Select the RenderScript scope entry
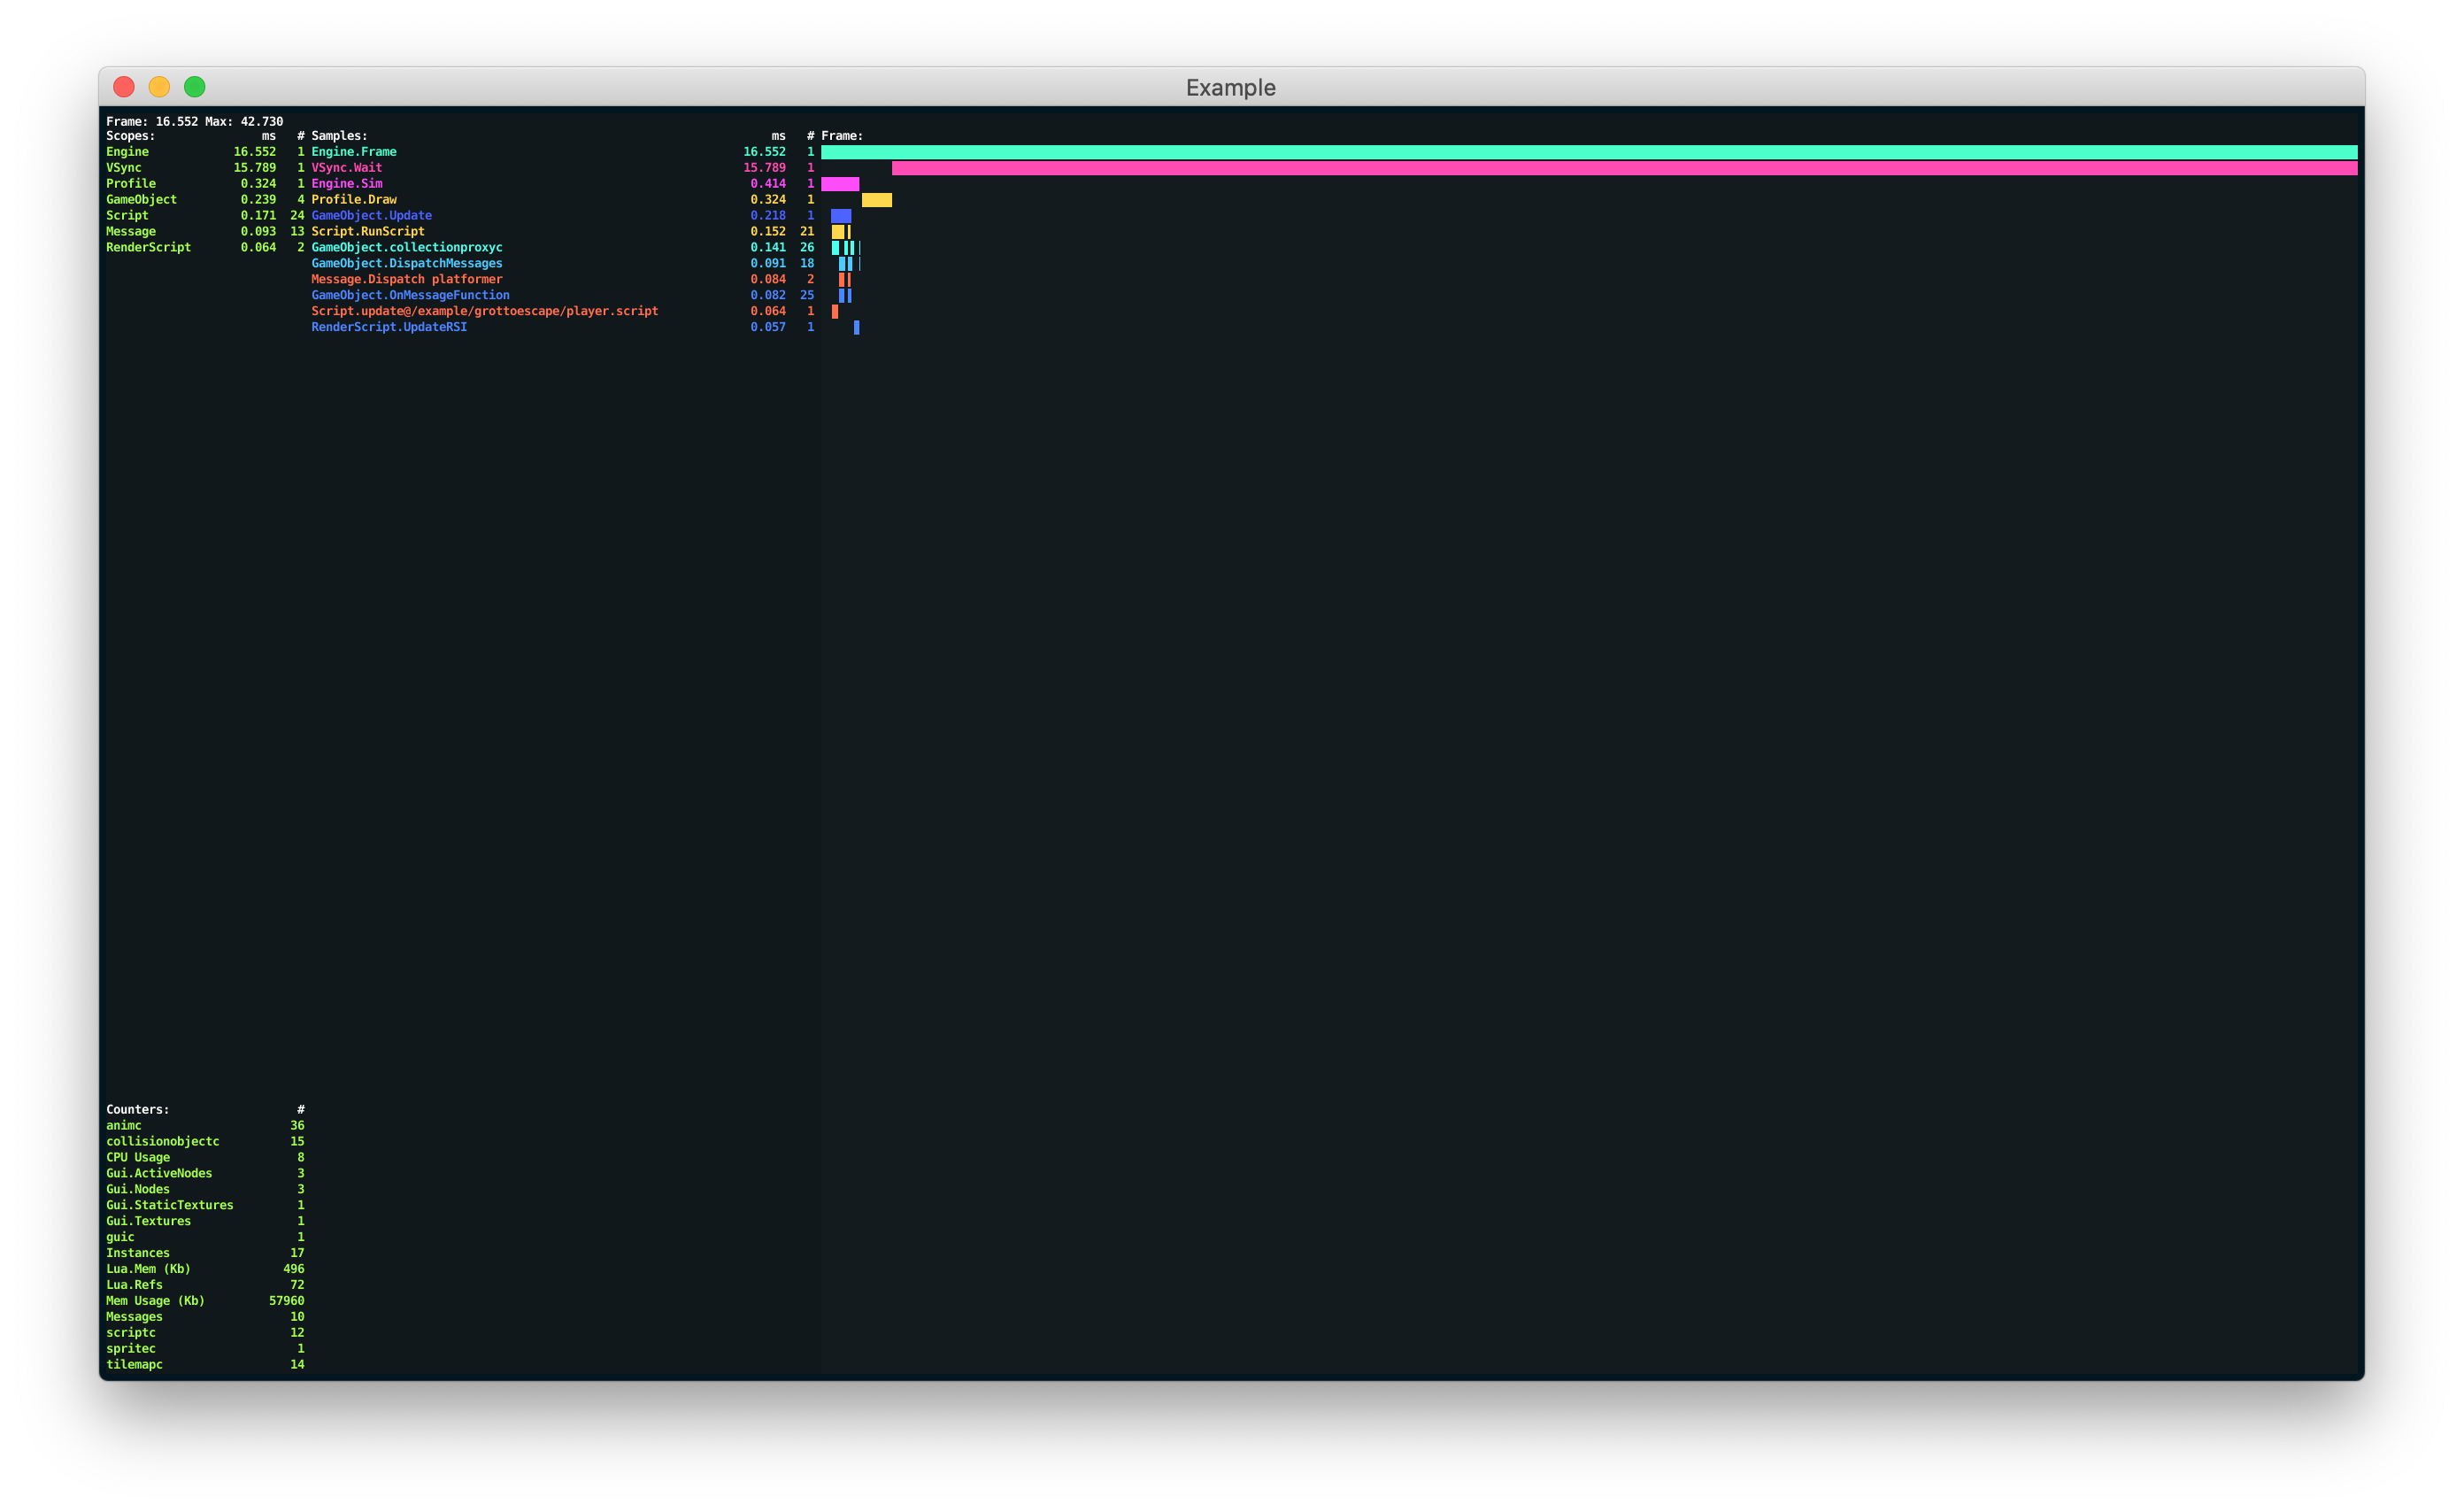2464x1512 pixels. click(148, 247)
